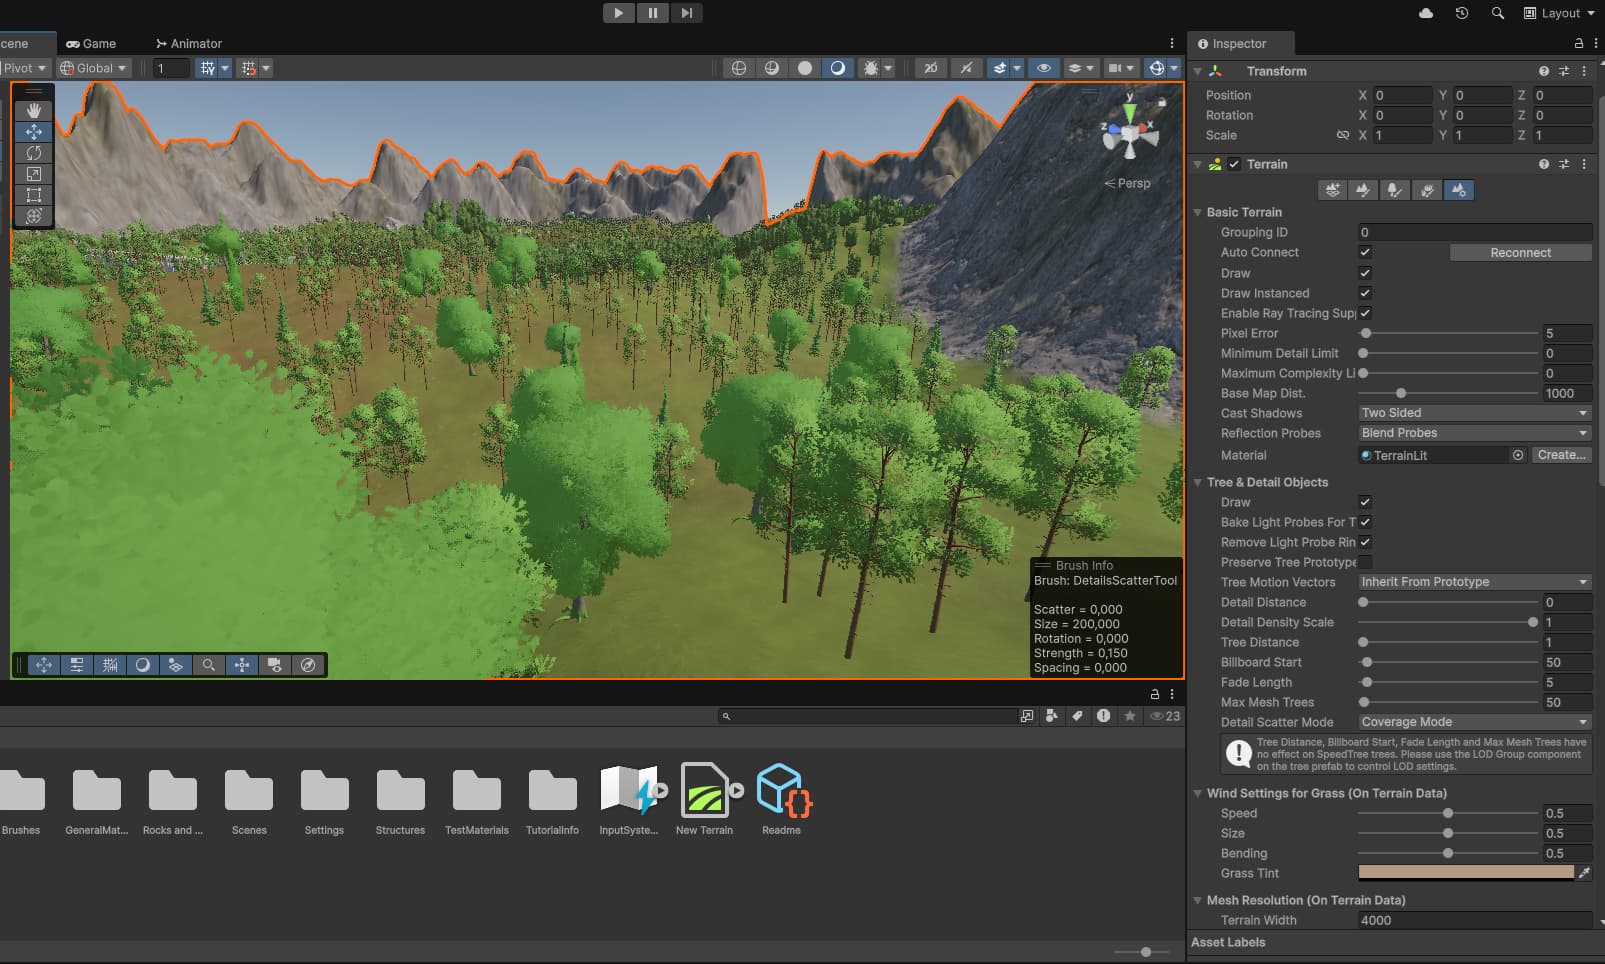Open the New Terrain asset thumbnail
Image resolution: width=1605 pixels, height=964 pixels.
704,790
